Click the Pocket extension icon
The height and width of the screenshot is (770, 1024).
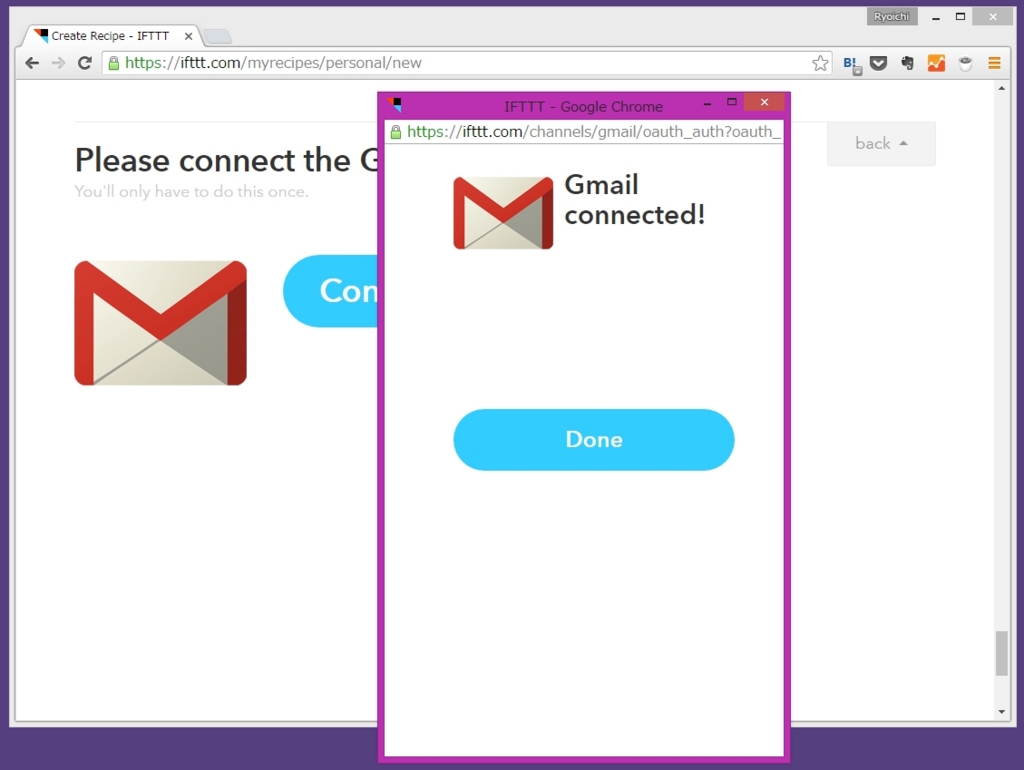coord(878,63)
